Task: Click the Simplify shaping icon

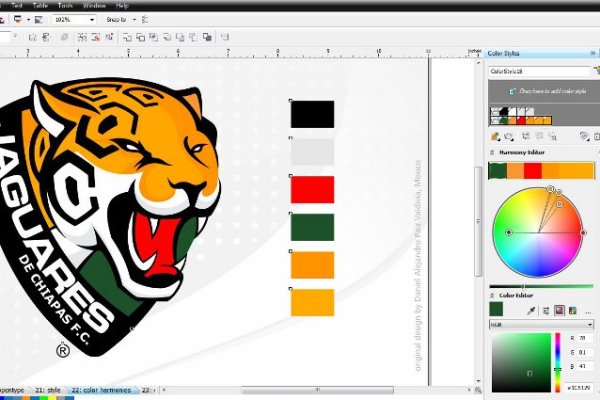Action: click(x=167, y=37)
